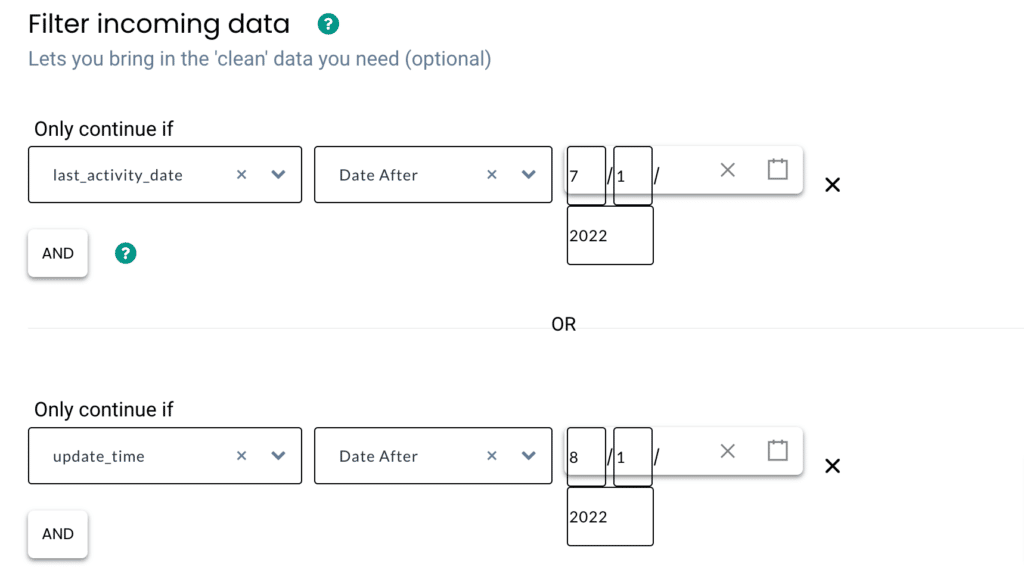The width and height of the screenshot is (1024, 585).
Task: Open calendar picker for last_activity_date filter
Action: tap(778, 169)
